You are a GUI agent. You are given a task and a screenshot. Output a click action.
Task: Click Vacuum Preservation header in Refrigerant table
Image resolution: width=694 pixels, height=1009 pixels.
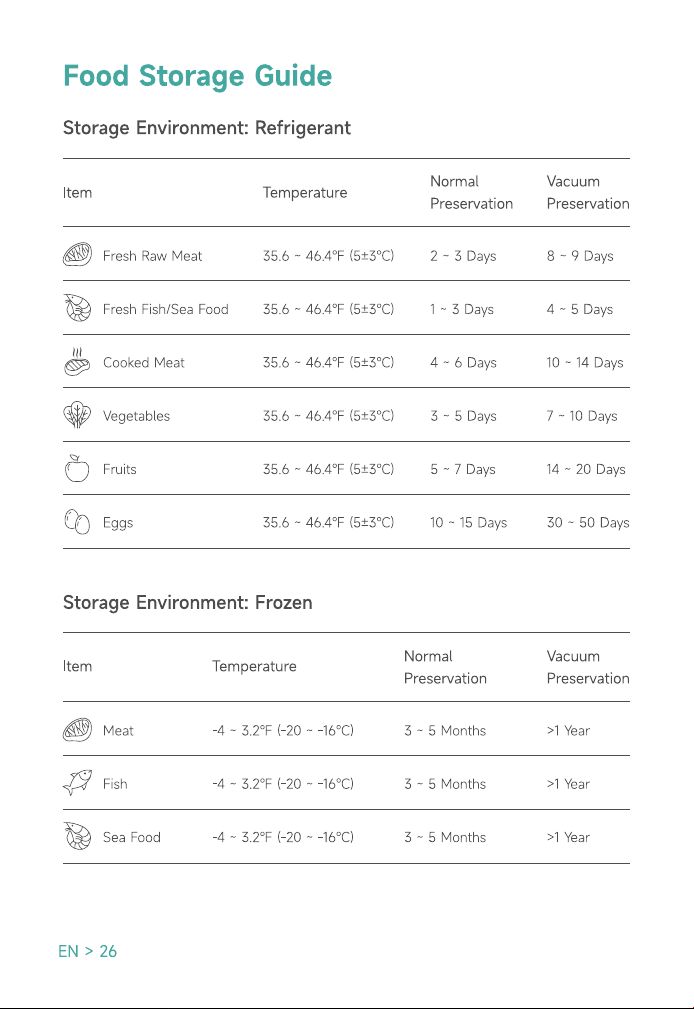(588, 192)
